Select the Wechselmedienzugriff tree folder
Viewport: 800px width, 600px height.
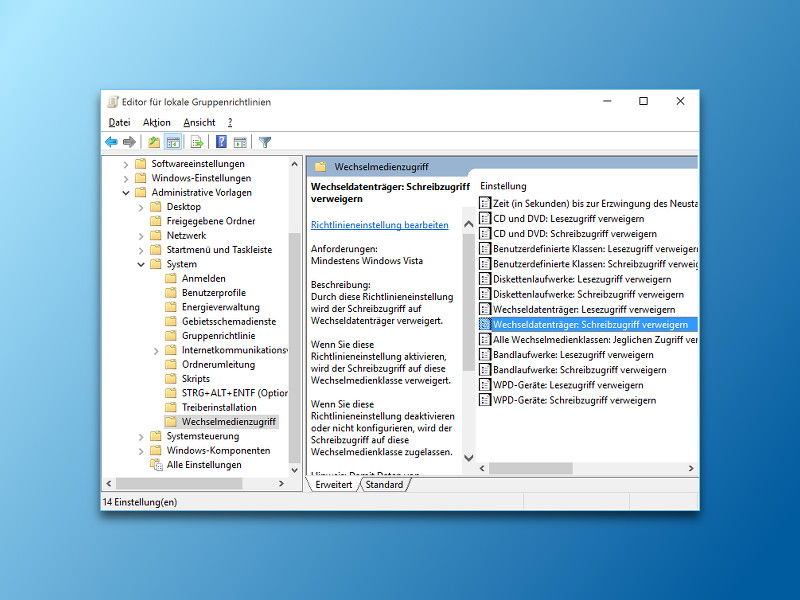[x=221, y=421]
